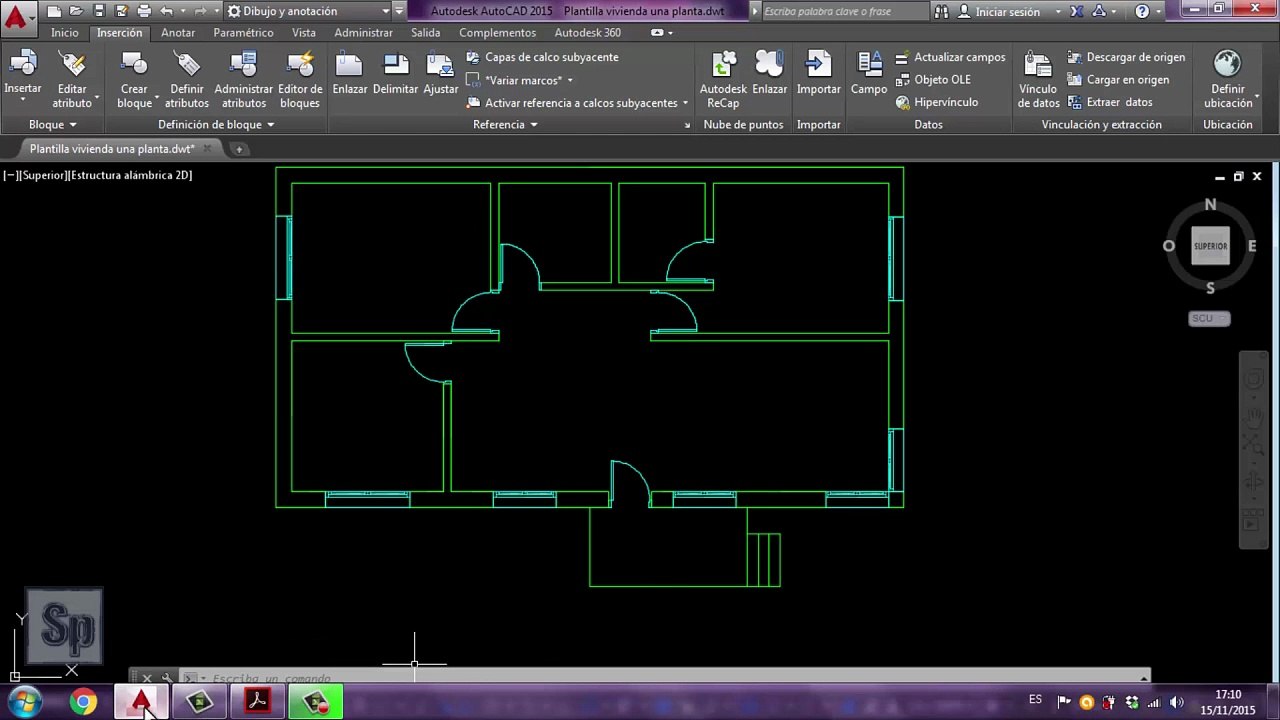Click the Autodesk ReCap tool
The image size is (1280, 720).
723,79
